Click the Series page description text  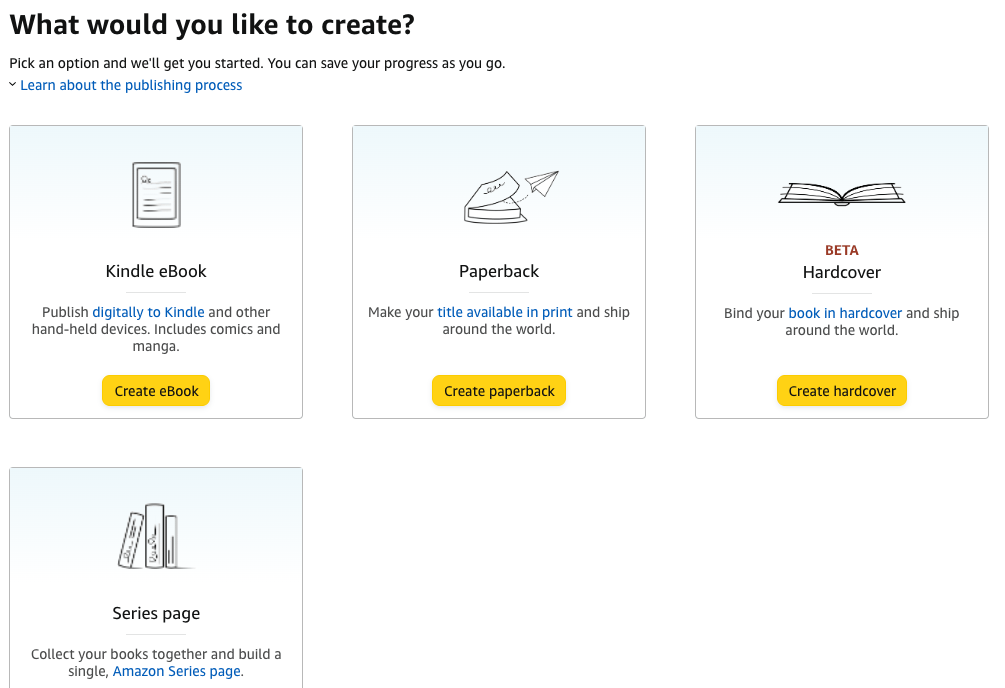156,663
